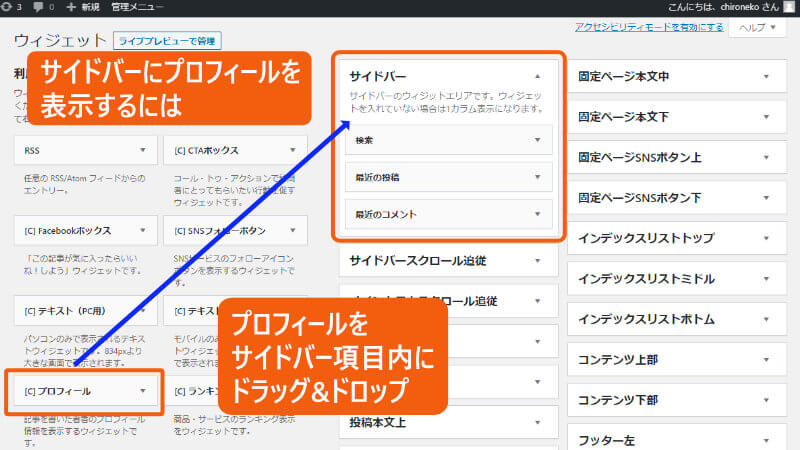Click the コンテンツ上部 heading
Image resolution: width=800 pixels, height=450 pixels.
pos(618,360)
